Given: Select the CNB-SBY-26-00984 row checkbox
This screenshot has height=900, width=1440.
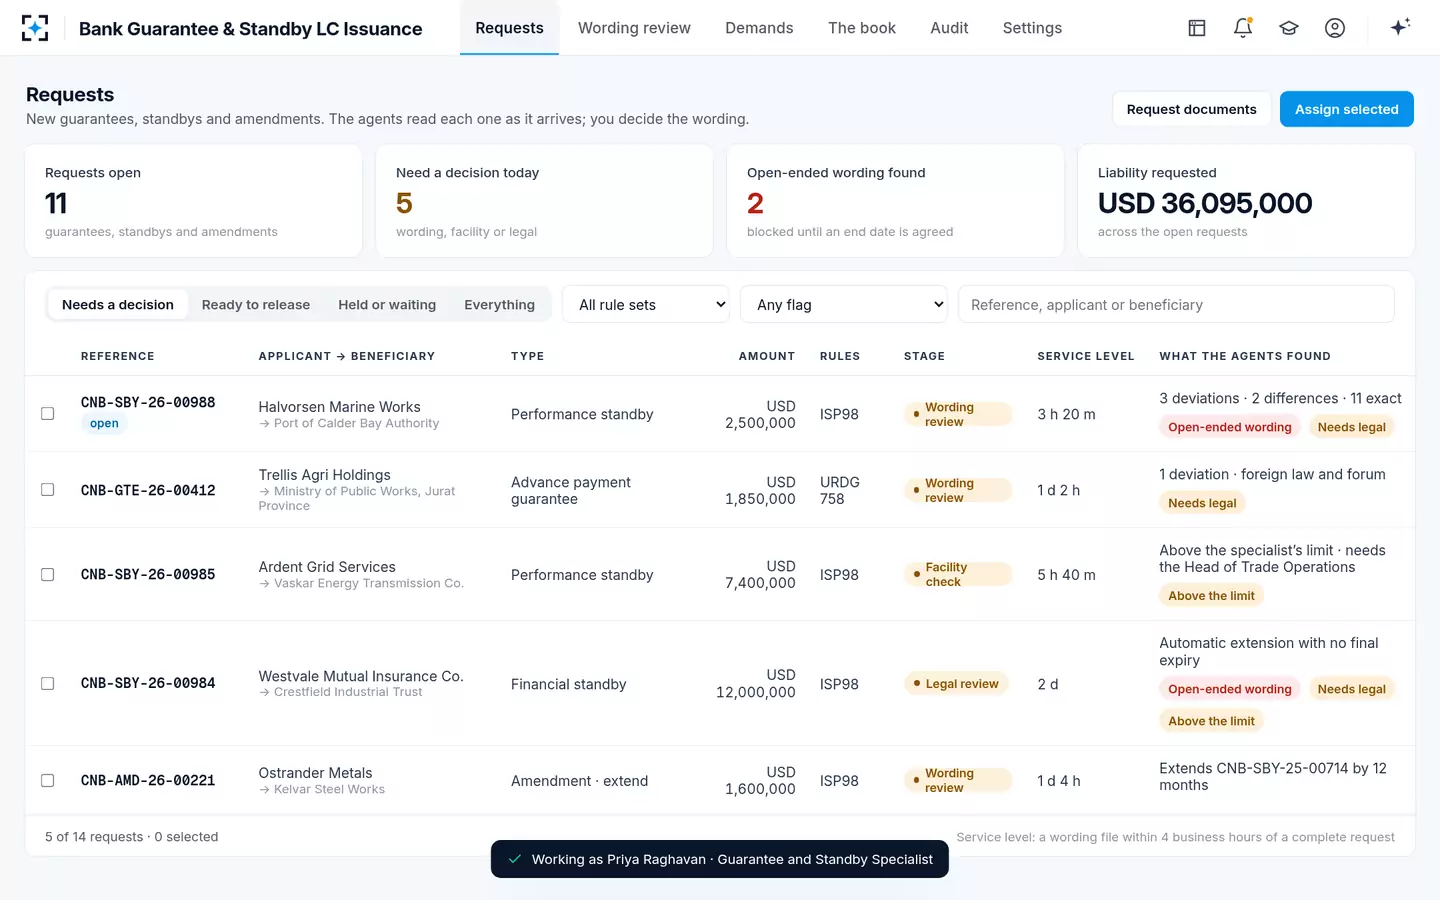Looking at the screenshot, I should point(47,684).
